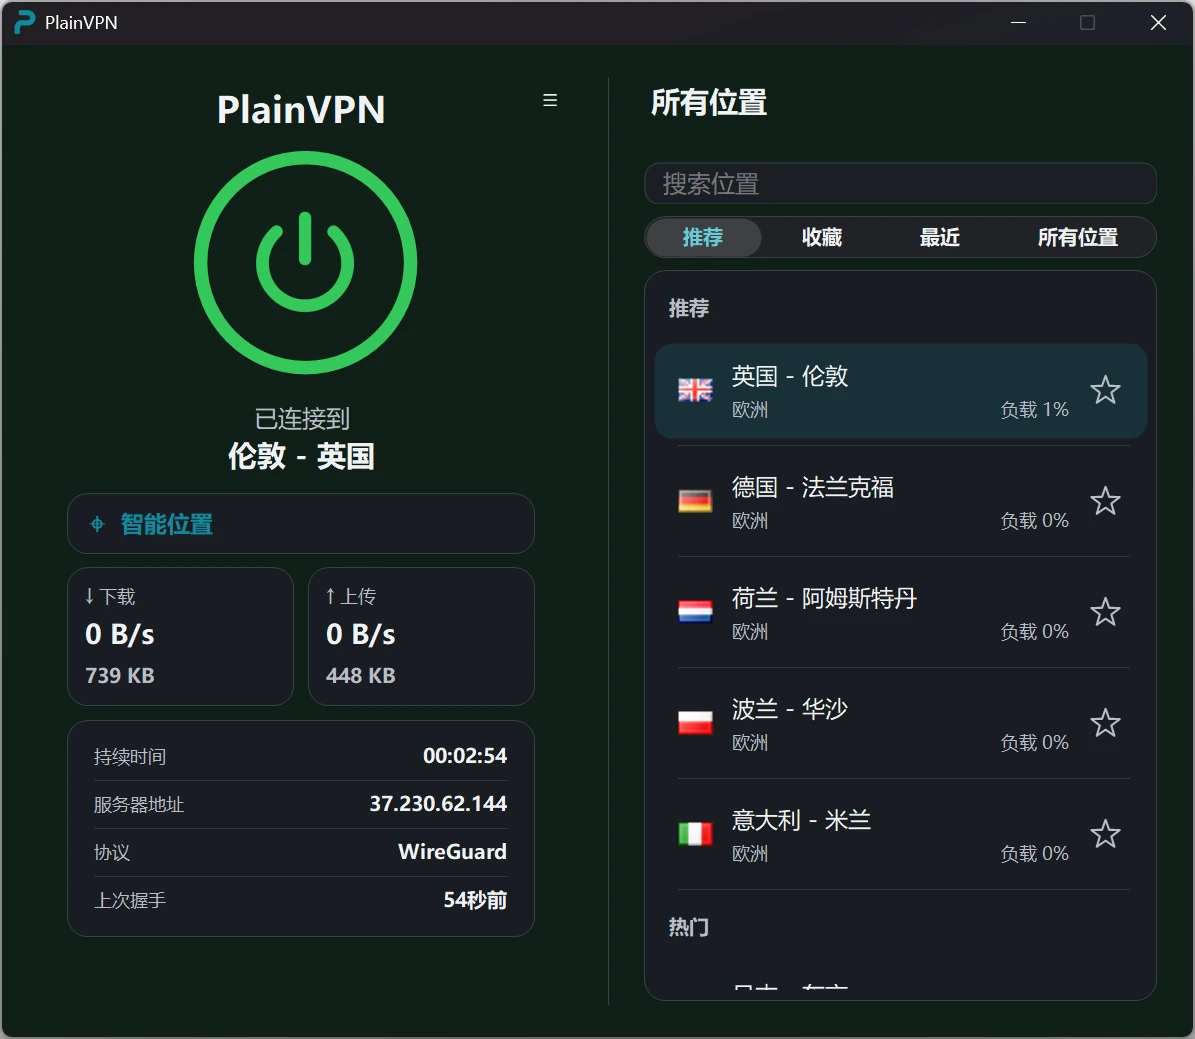Click the 伦敦 - 英国 connected location text
The width and height of the screenshot is (1195, 1039).
pos(301,456)
